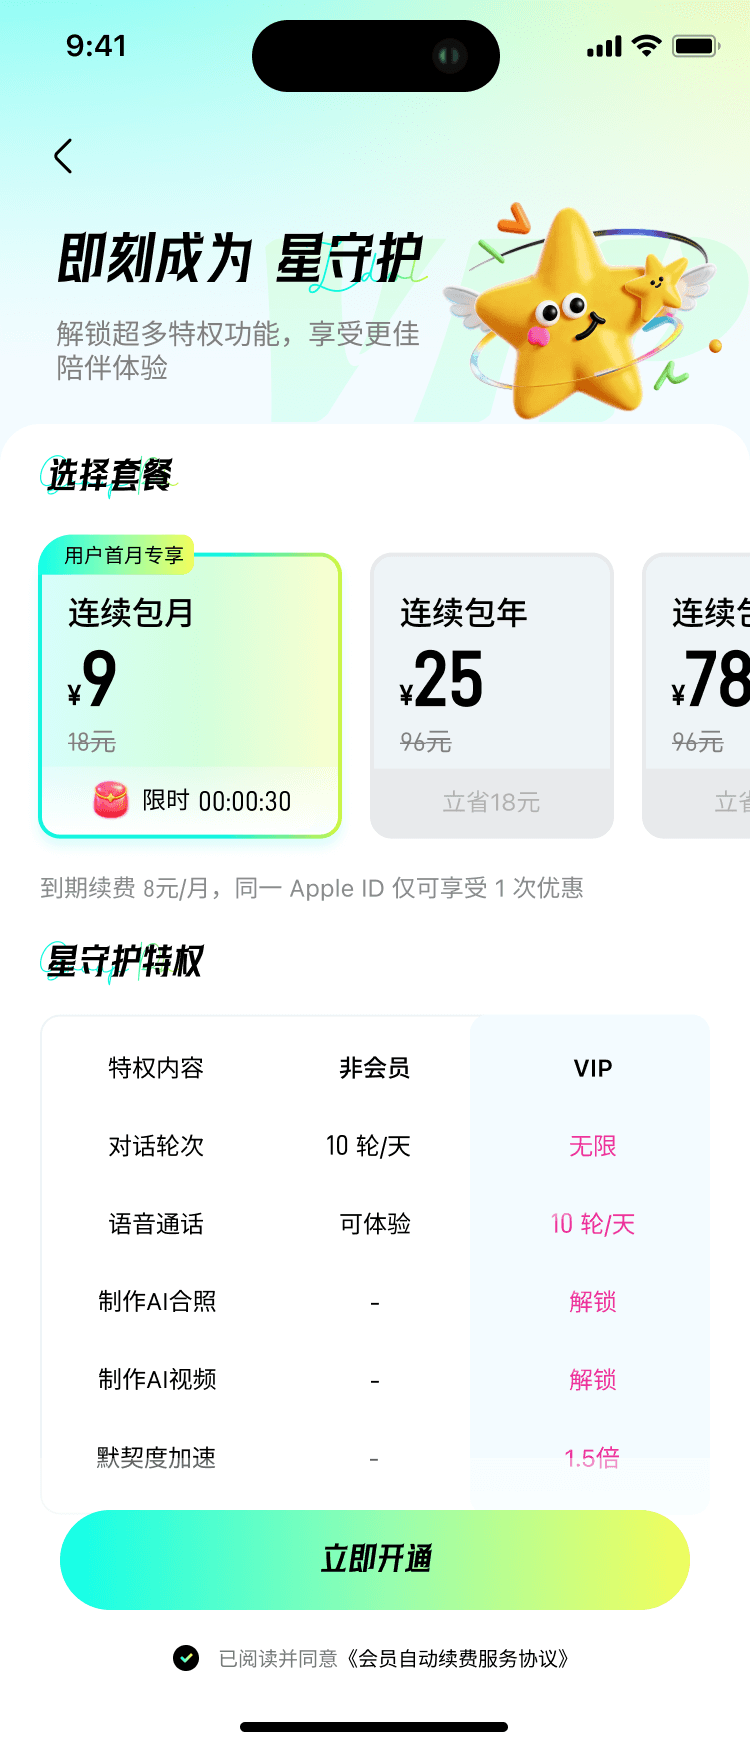This screenshot has width=750, height=1748.
Task: Select the VIP column header
Action: [592, 1068]
